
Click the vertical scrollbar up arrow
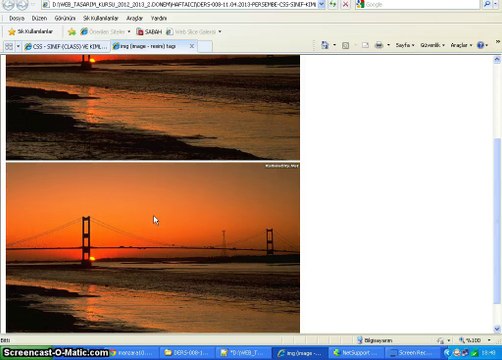(497, 60)
